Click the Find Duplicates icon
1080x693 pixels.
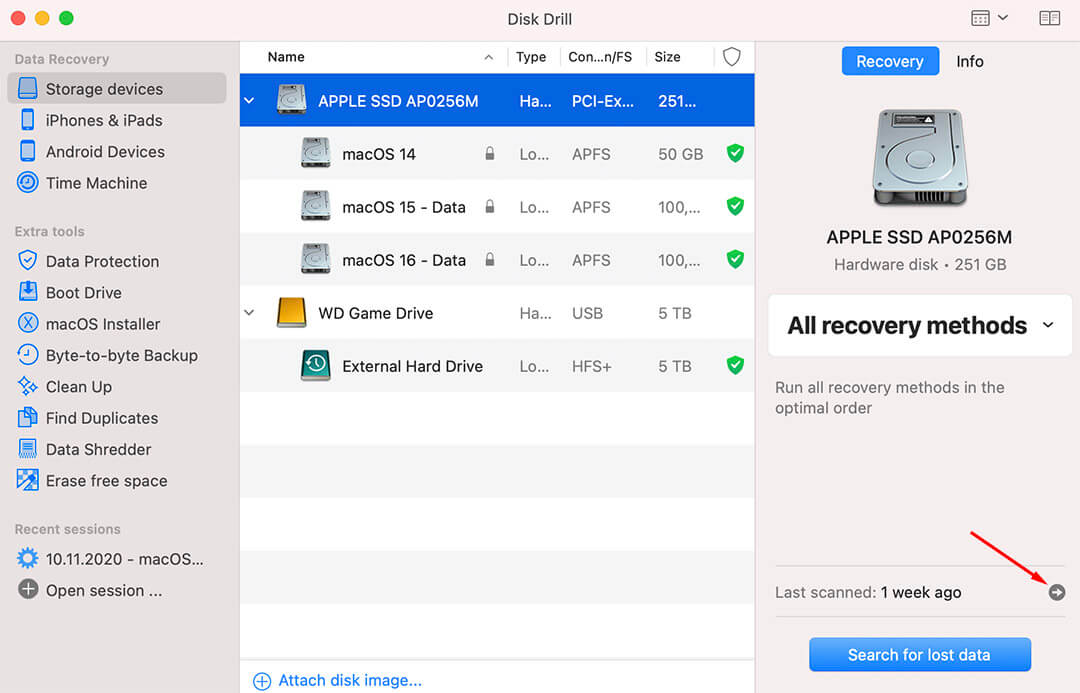point(28,417)
